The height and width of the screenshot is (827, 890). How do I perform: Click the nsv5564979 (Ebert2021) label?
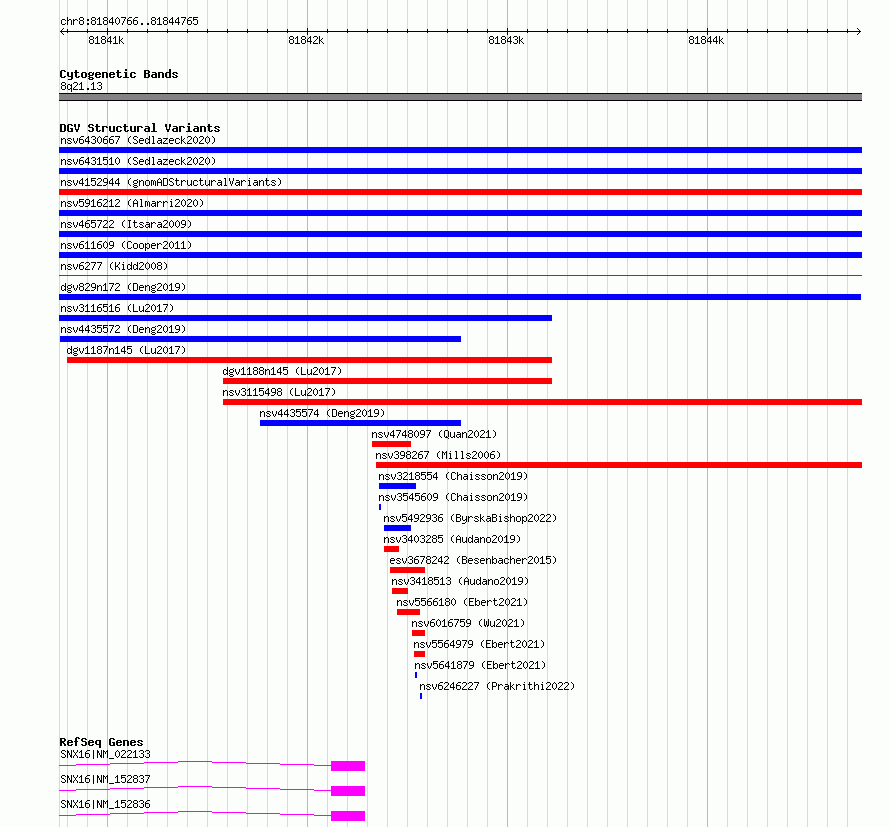[479, 644]
